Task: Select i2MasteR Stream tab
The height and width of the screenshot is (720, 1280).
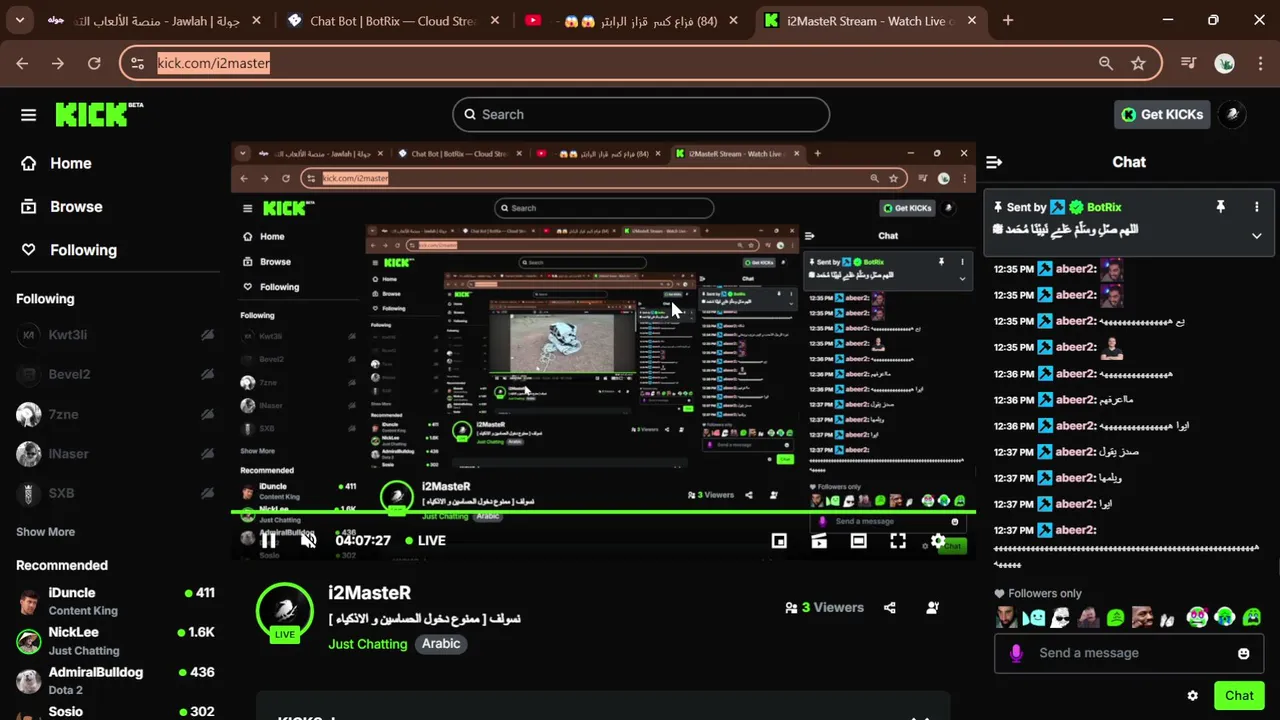Action: pos(870,20)
